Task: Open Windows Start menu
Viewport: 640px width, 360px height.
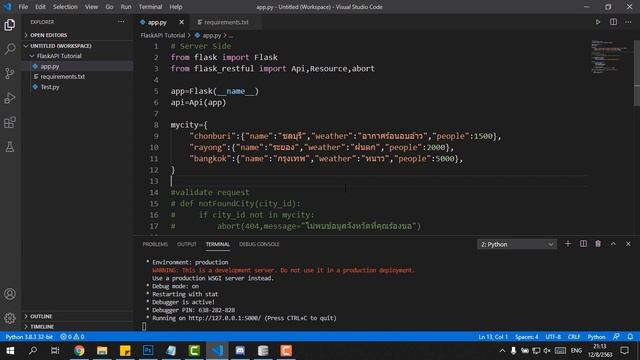Action: click(10, 351)
